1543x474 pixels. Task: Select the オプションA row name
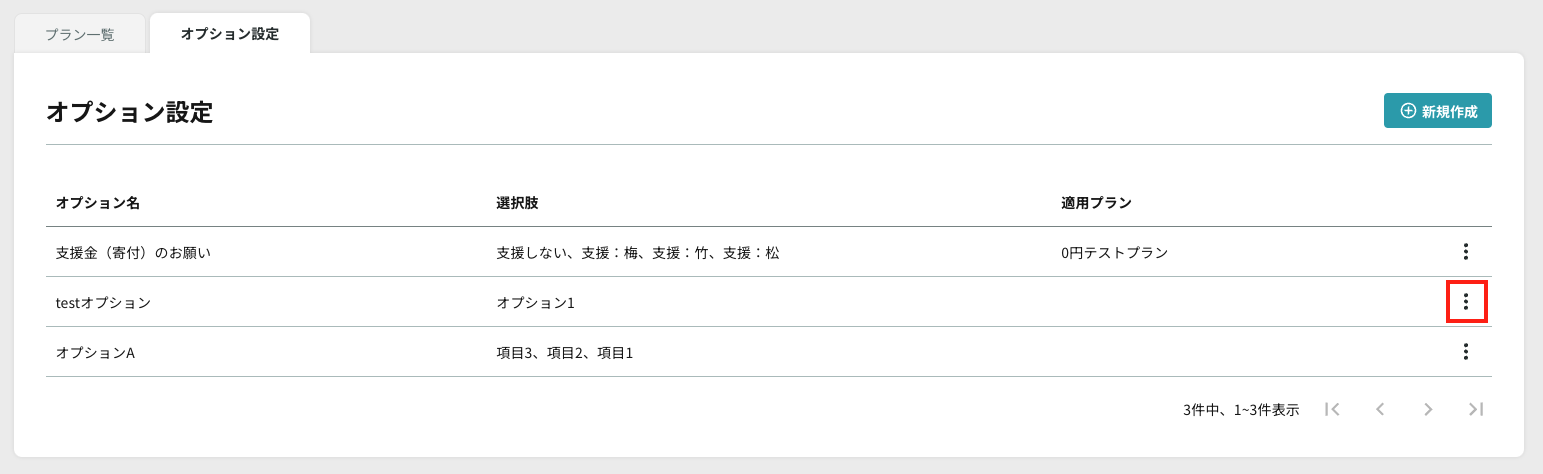[95, 353]
